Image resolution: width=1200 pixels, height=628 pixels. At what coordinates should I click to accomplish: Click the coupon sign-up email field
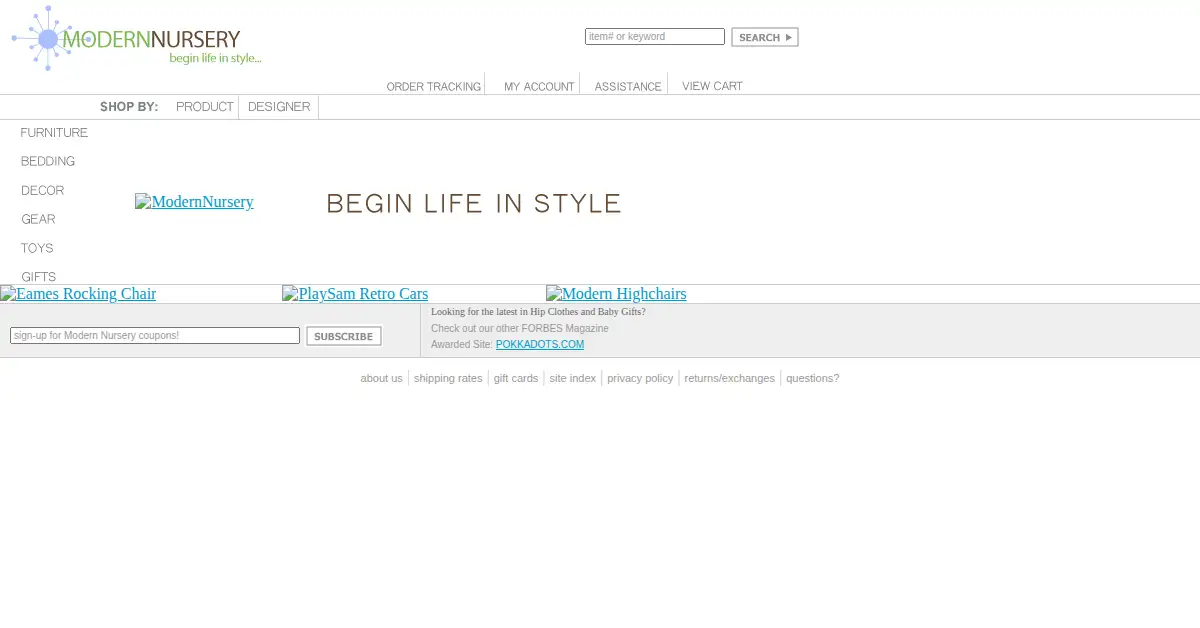pos(155,336)
